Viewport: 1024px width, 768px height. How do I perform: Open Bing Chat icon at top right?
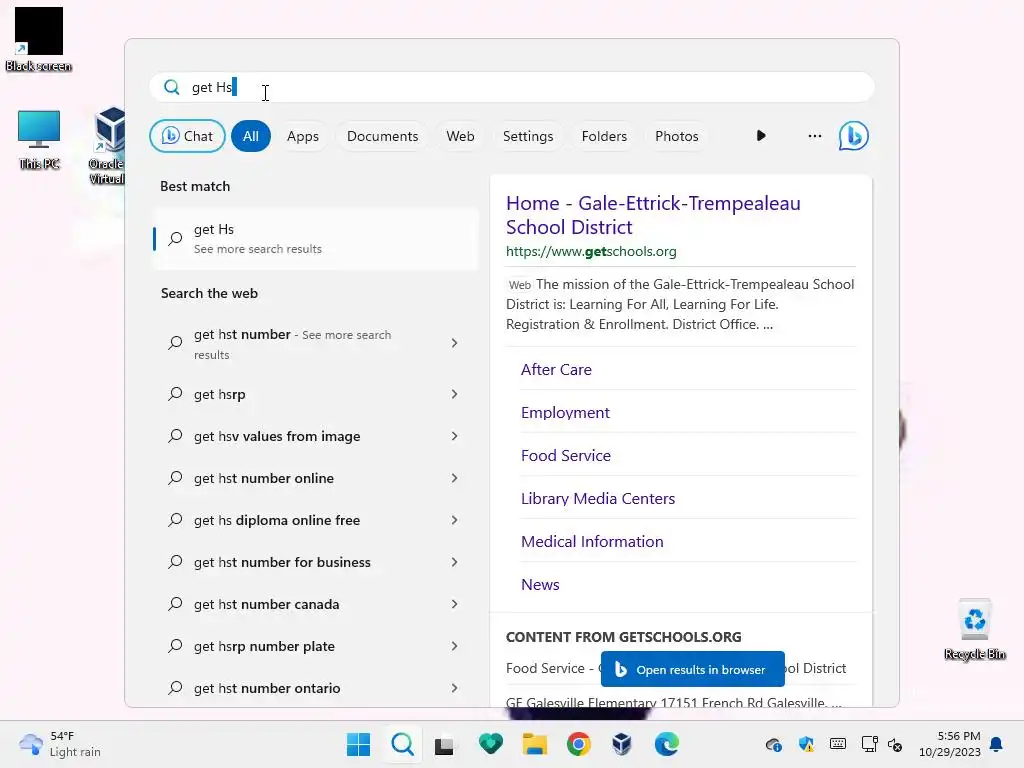click(x=854, y=136)
